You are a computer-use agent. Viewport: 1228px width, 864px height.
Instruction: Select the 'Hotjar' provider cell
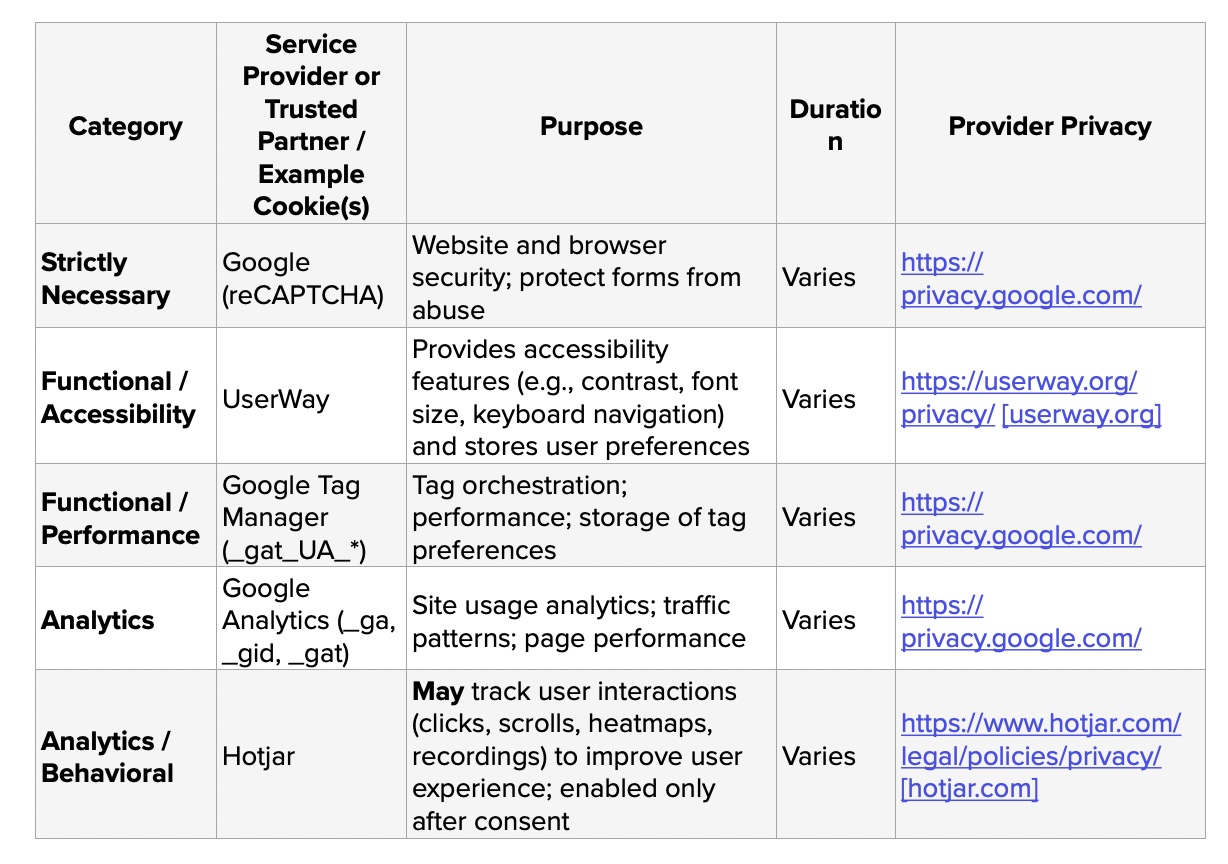pyautogui.click(x=258, y=756)
